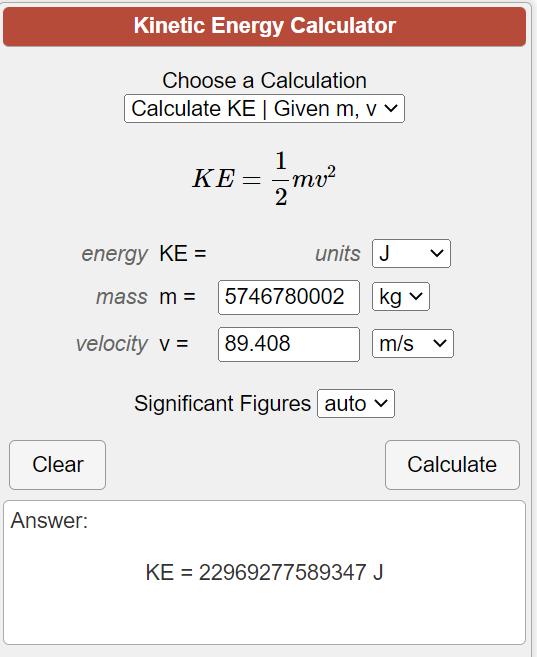This screenshot has width=537, height=657.
Task: Click the chevron arrow on J units selector
Action: point(437,253)
